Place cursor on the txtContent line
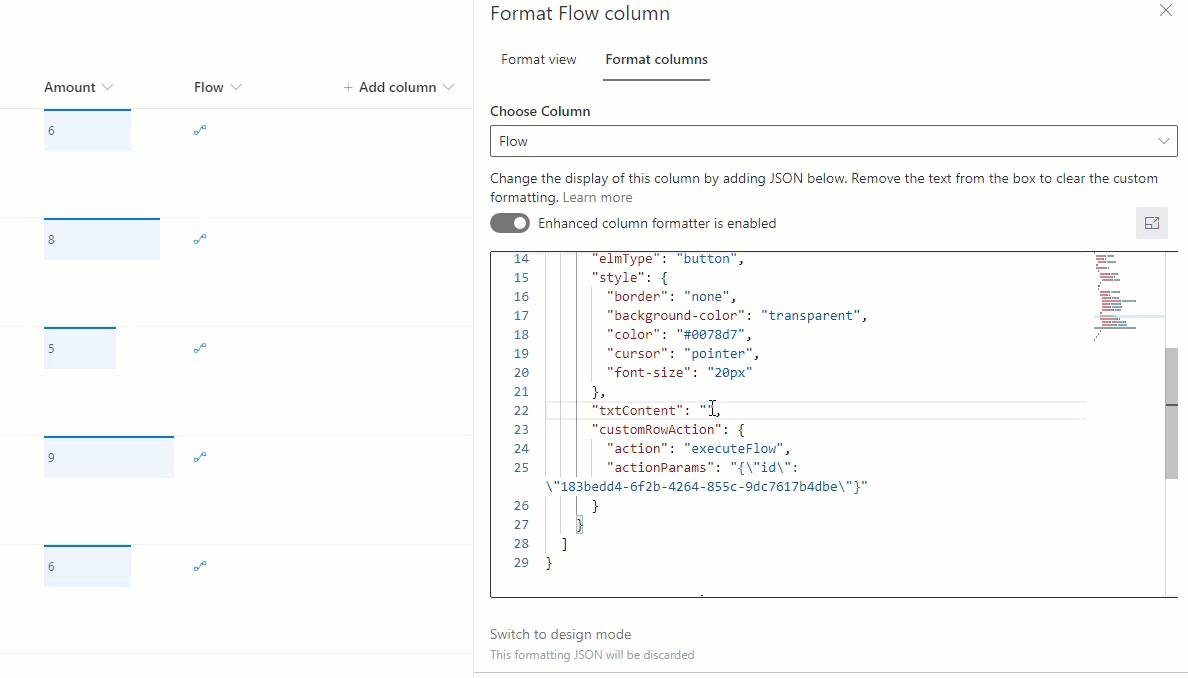Screen dimensions: 1188x678 [x=800, y=410]
